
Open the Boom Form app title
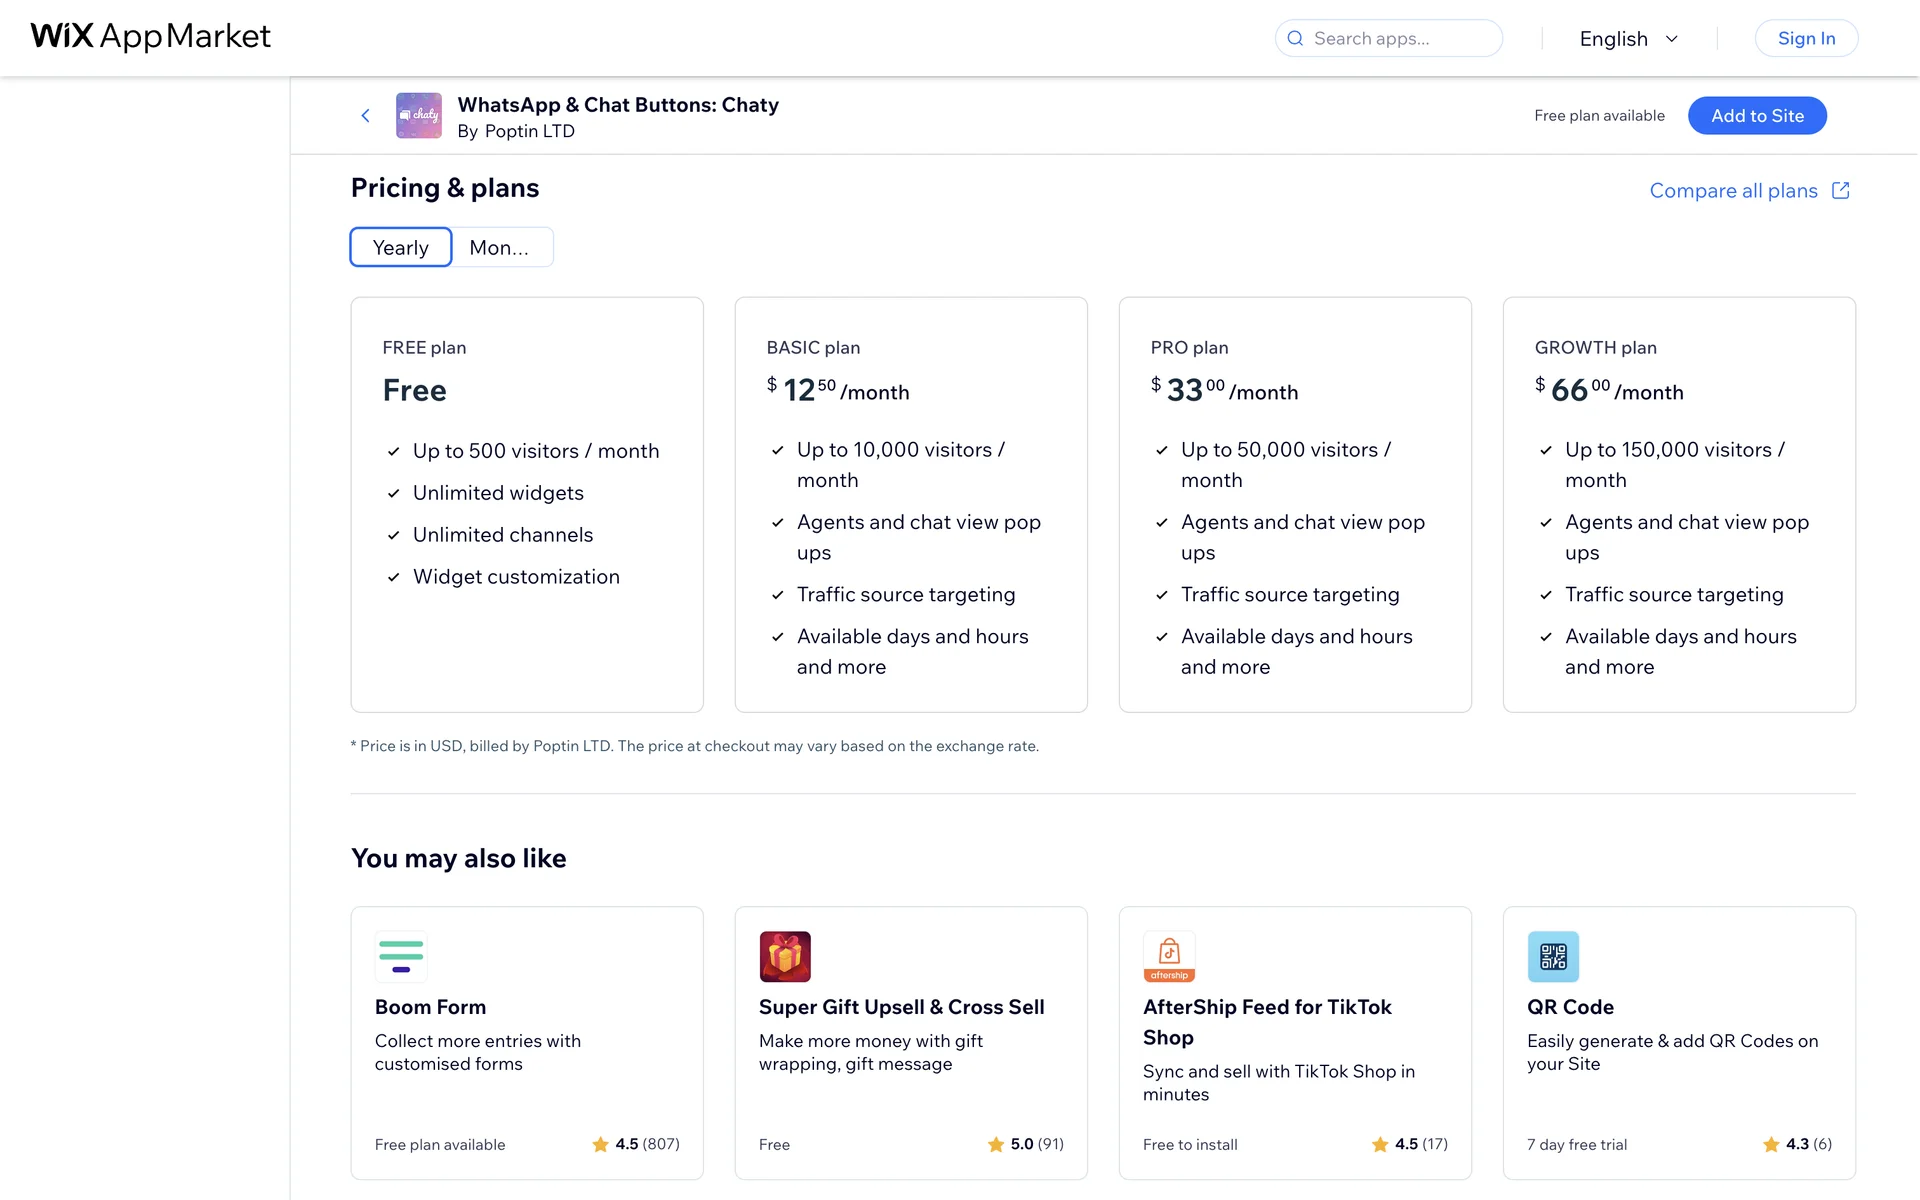click(x=430, y=1007)
